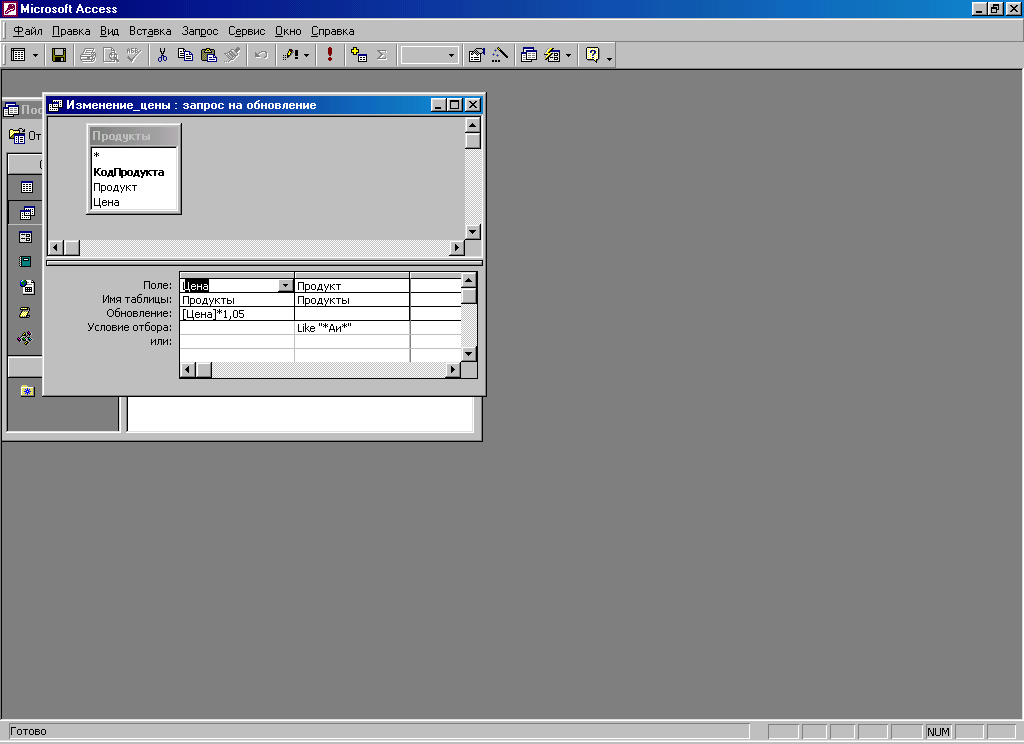Select the asterisk in Продукты field list
This screenshot has width=1024, height=744.
coord(96,155)
